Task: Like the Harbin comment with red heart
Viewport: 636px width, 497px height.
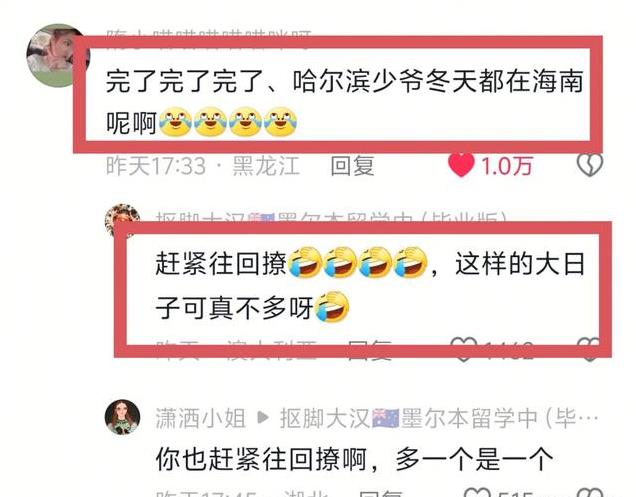Action: (x=461, y=165)
